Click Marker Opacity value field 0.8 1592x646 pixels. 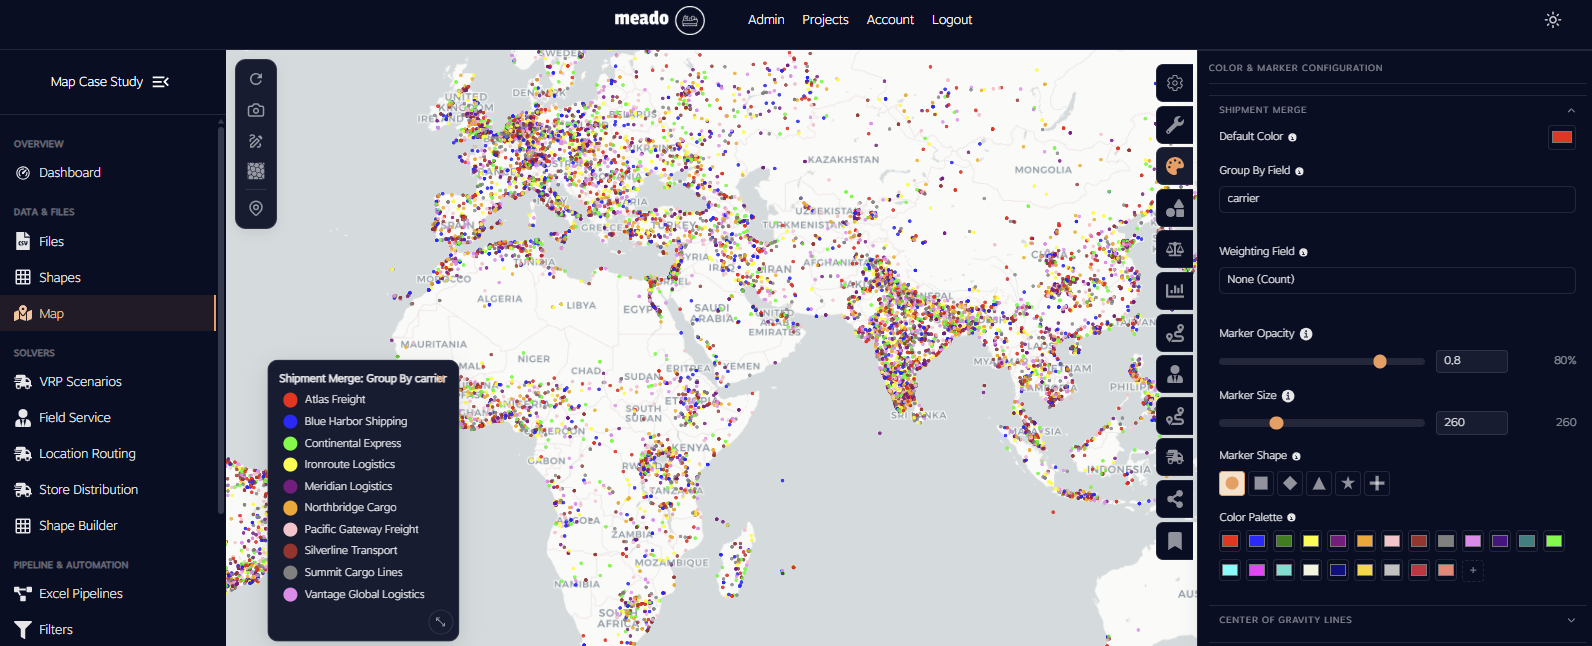tap(1471, 361)
